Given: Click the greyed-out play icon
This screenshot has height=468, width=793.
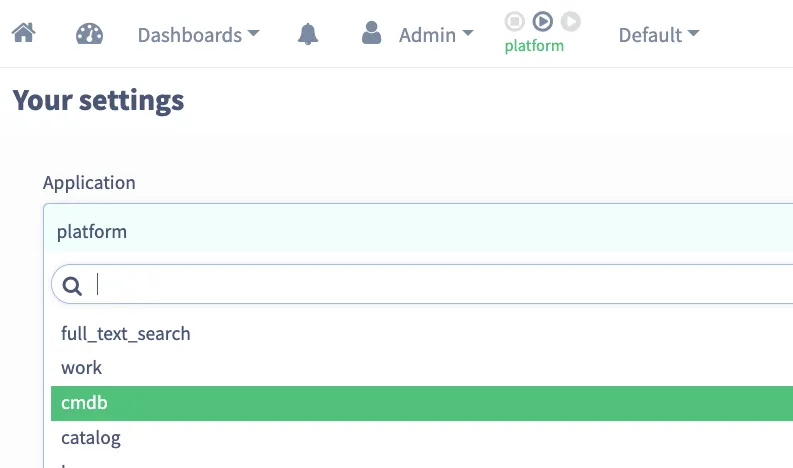Looking at the screenshot, I should pyautogui.click(x=571, y=21).
